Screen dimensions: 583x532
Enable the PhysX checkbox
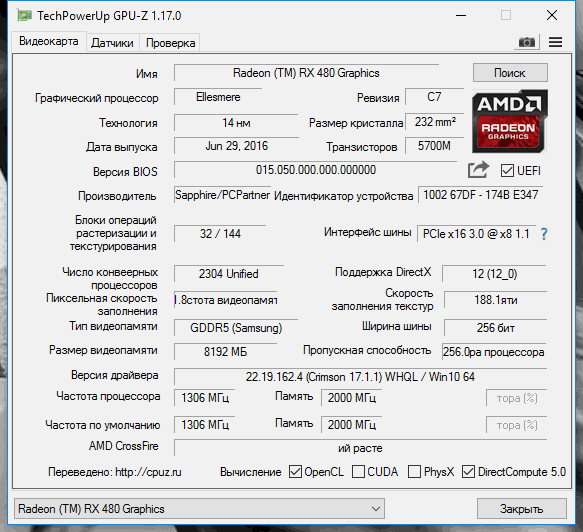(x=414, y=472)
